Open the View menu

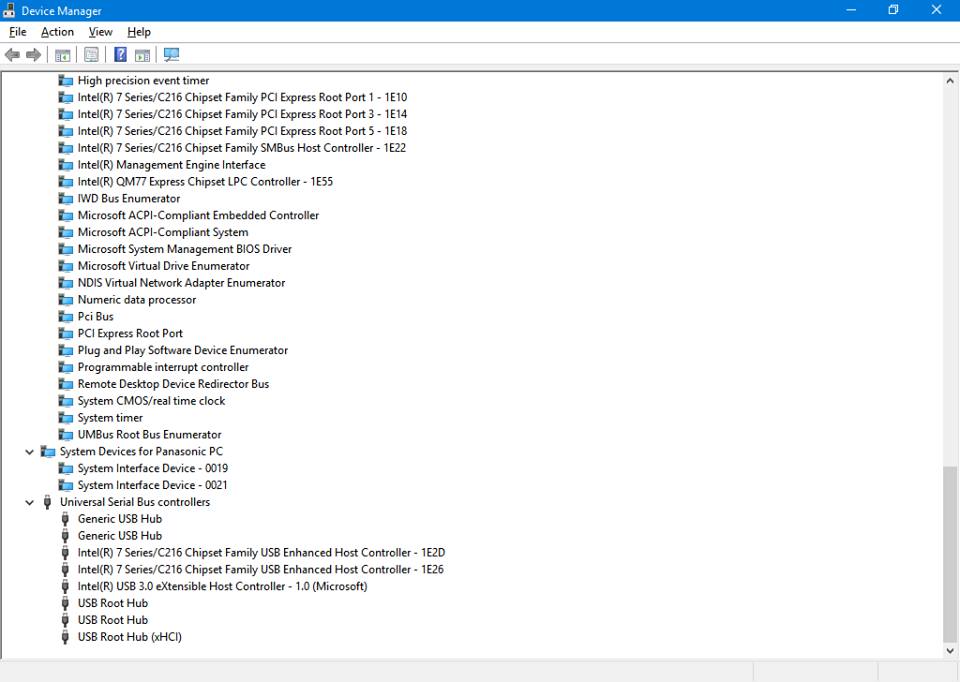(100, 32)
